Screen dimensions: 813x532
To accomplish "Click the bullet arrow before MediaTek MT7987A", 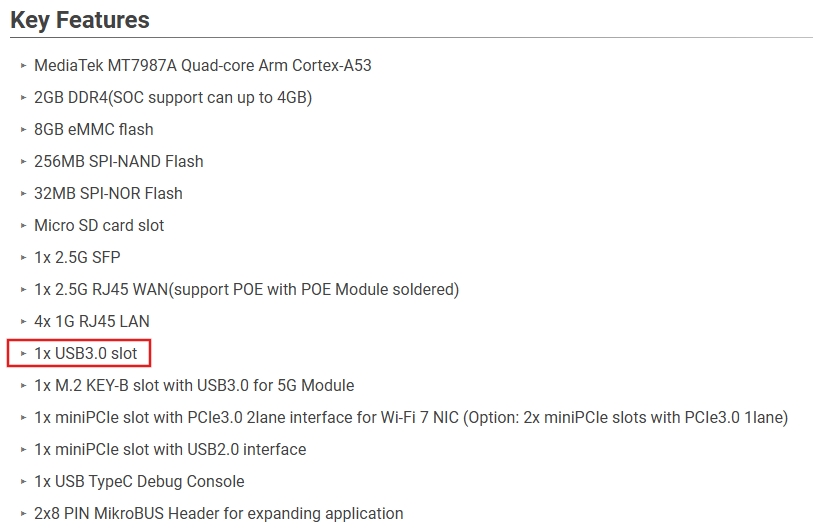I will [23, 66].
